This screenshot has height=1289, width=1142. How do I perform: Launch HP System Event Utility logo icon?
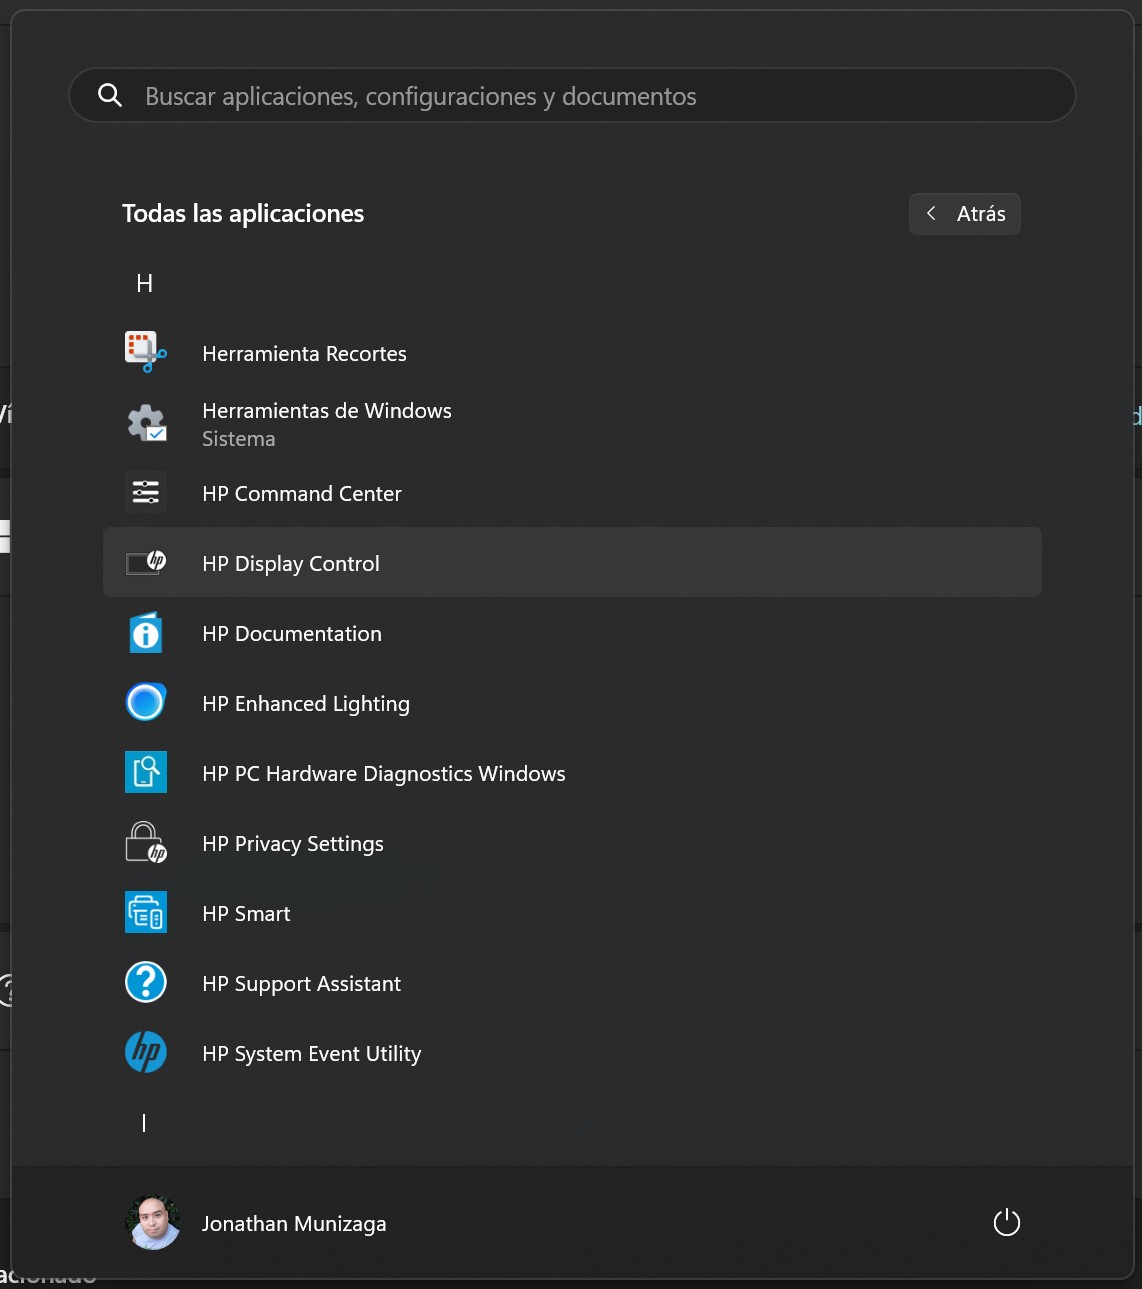(146, 1052)
